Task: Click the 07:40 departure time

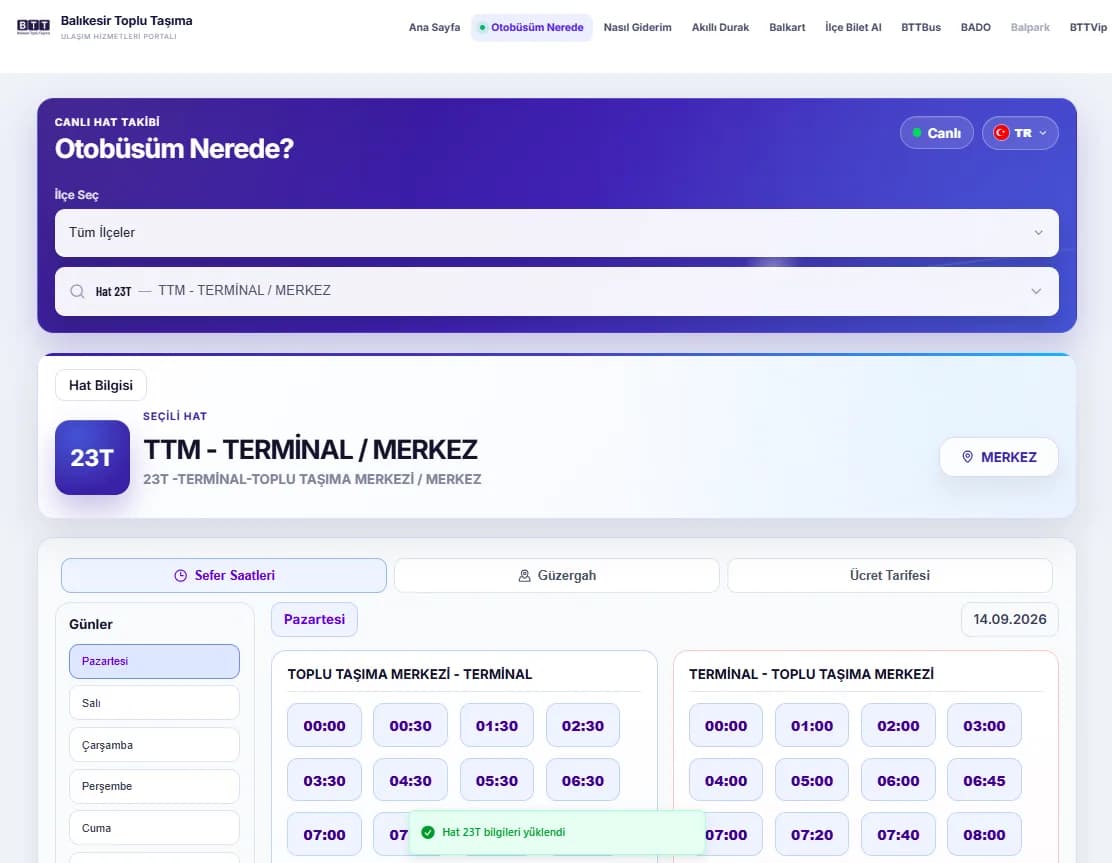Action: pos(898,835)
